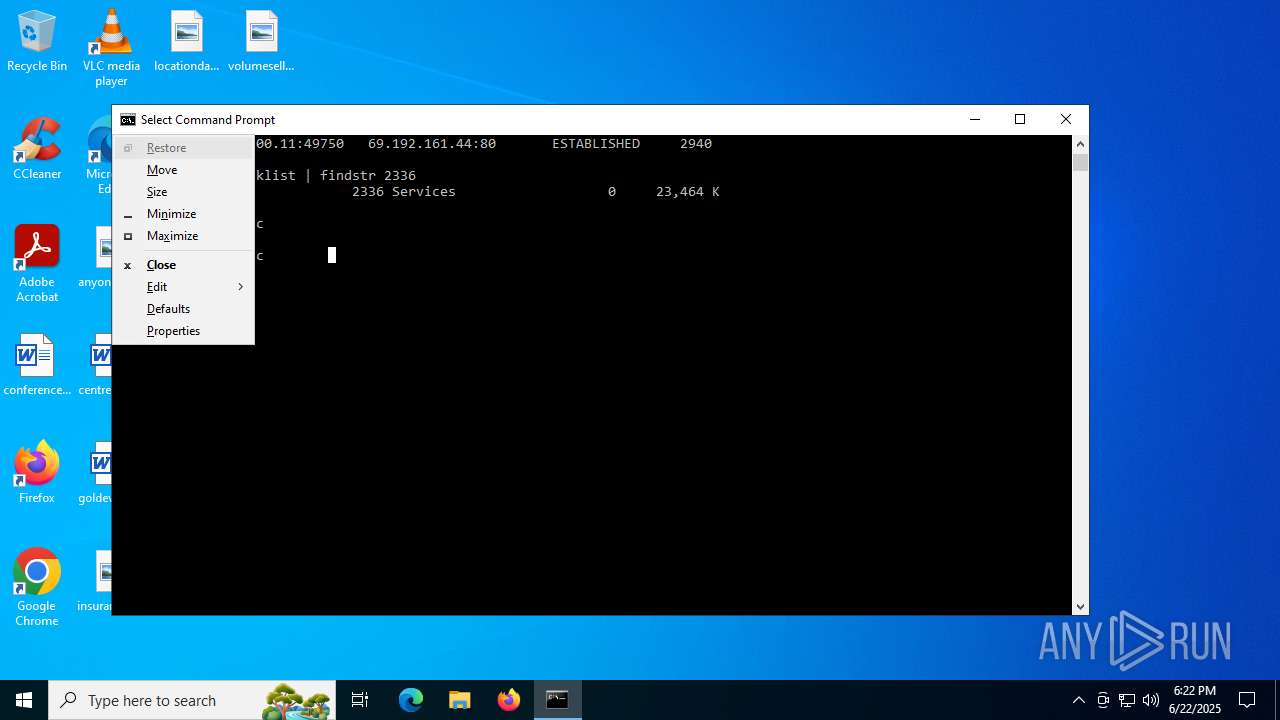Launch Firefox from the desktop
This screenshot has width=1280, height=720.
[x=37, y=473]
